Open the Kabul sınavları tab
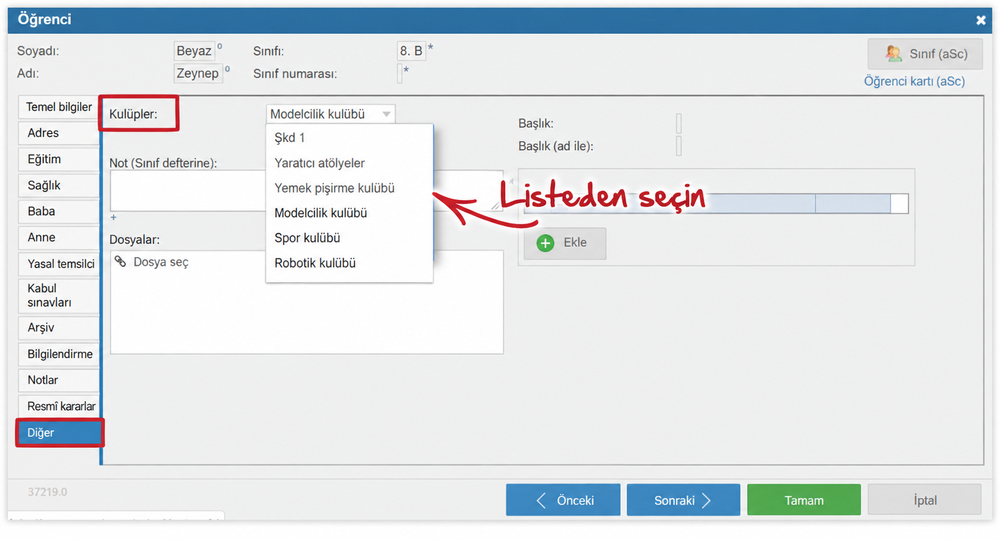The image size is (1000, 539). pos(59,295)
